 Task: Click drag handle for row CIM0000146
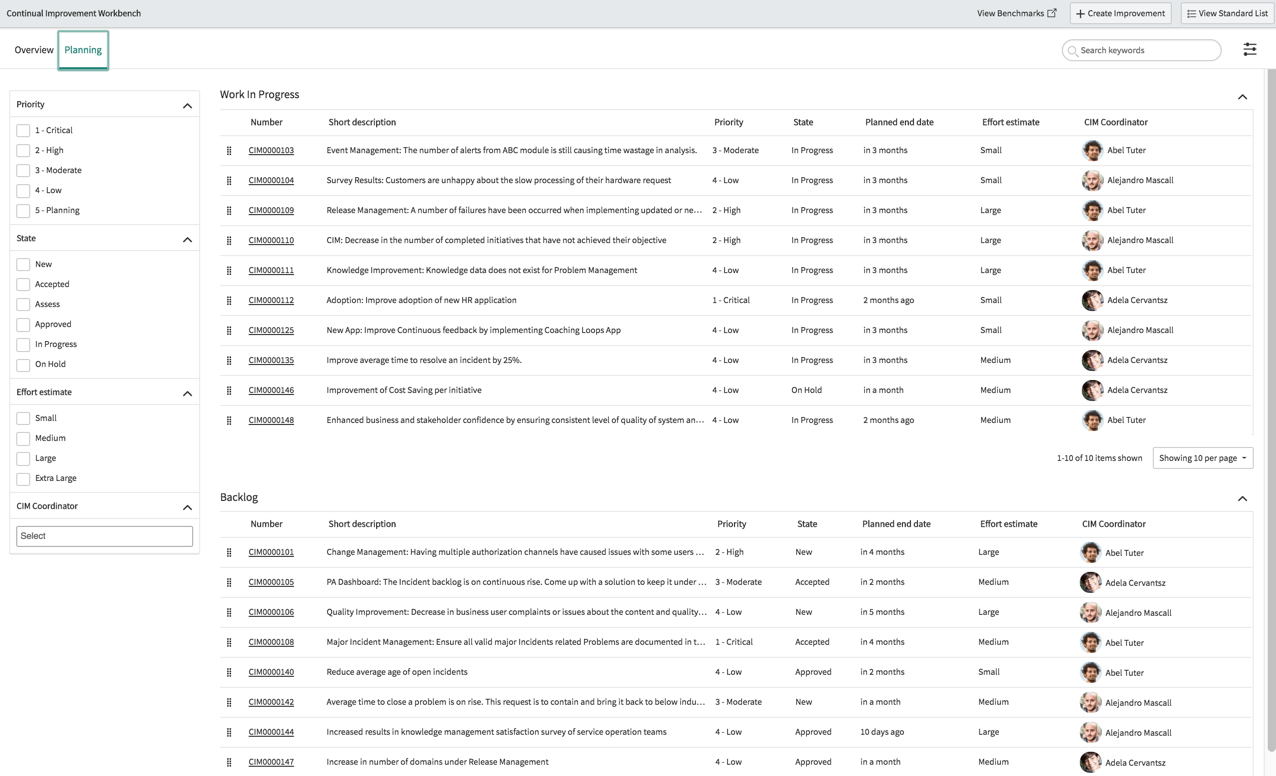click(229, 391)
